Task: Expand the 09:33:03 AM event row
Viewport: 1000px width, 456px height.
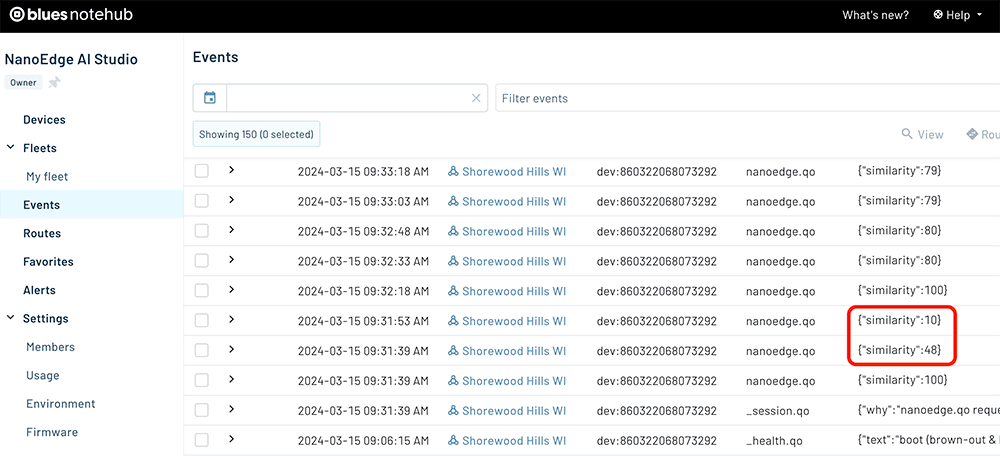Action: [x=232, y=200]
